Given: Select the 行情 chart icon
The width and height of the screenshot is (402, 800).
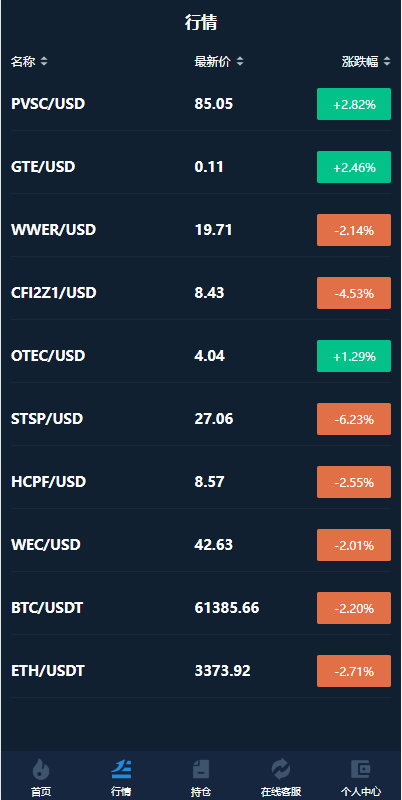Looking at the screenshot, I should [121, 768].
